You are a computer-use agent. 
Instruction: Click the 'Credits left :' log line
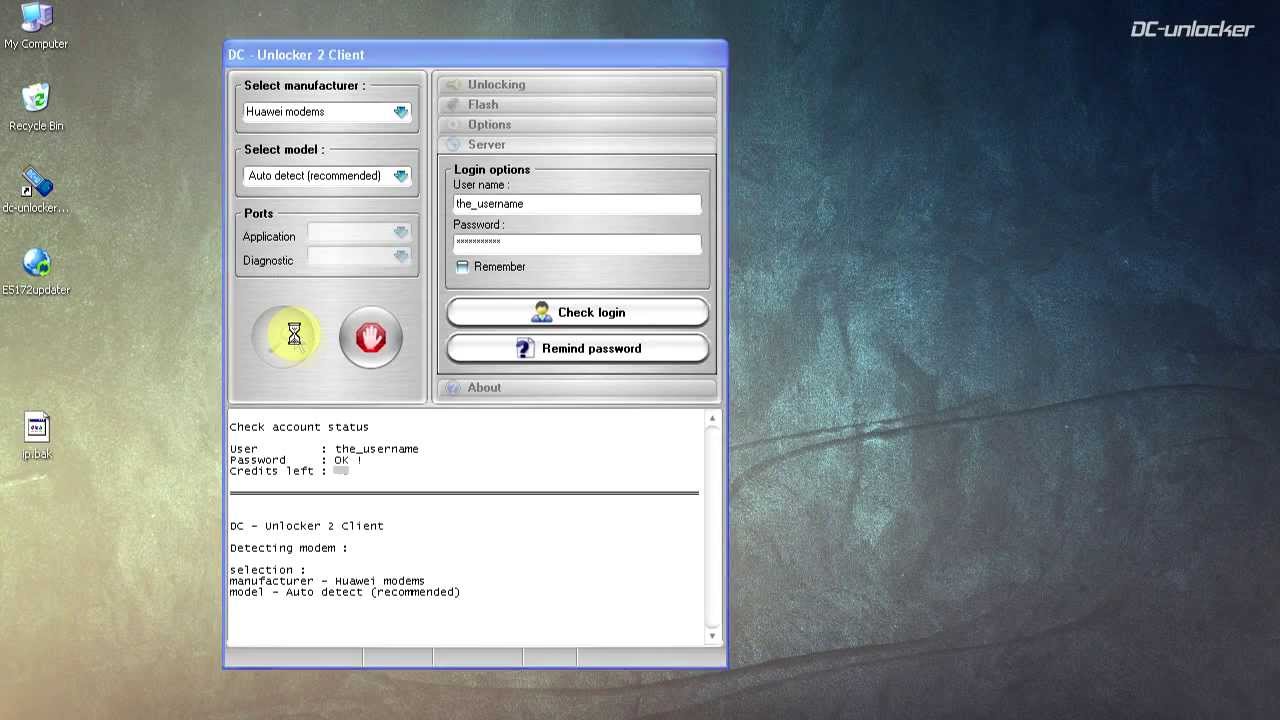click(x=289, y=471)
